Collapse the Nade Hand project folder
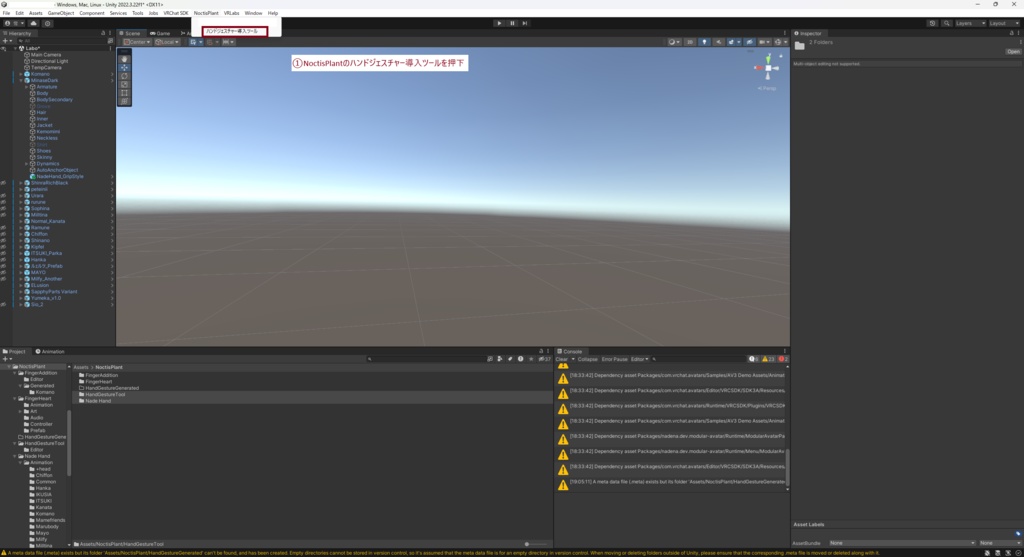Screen dimensions: 1024x557 point(15,456)
